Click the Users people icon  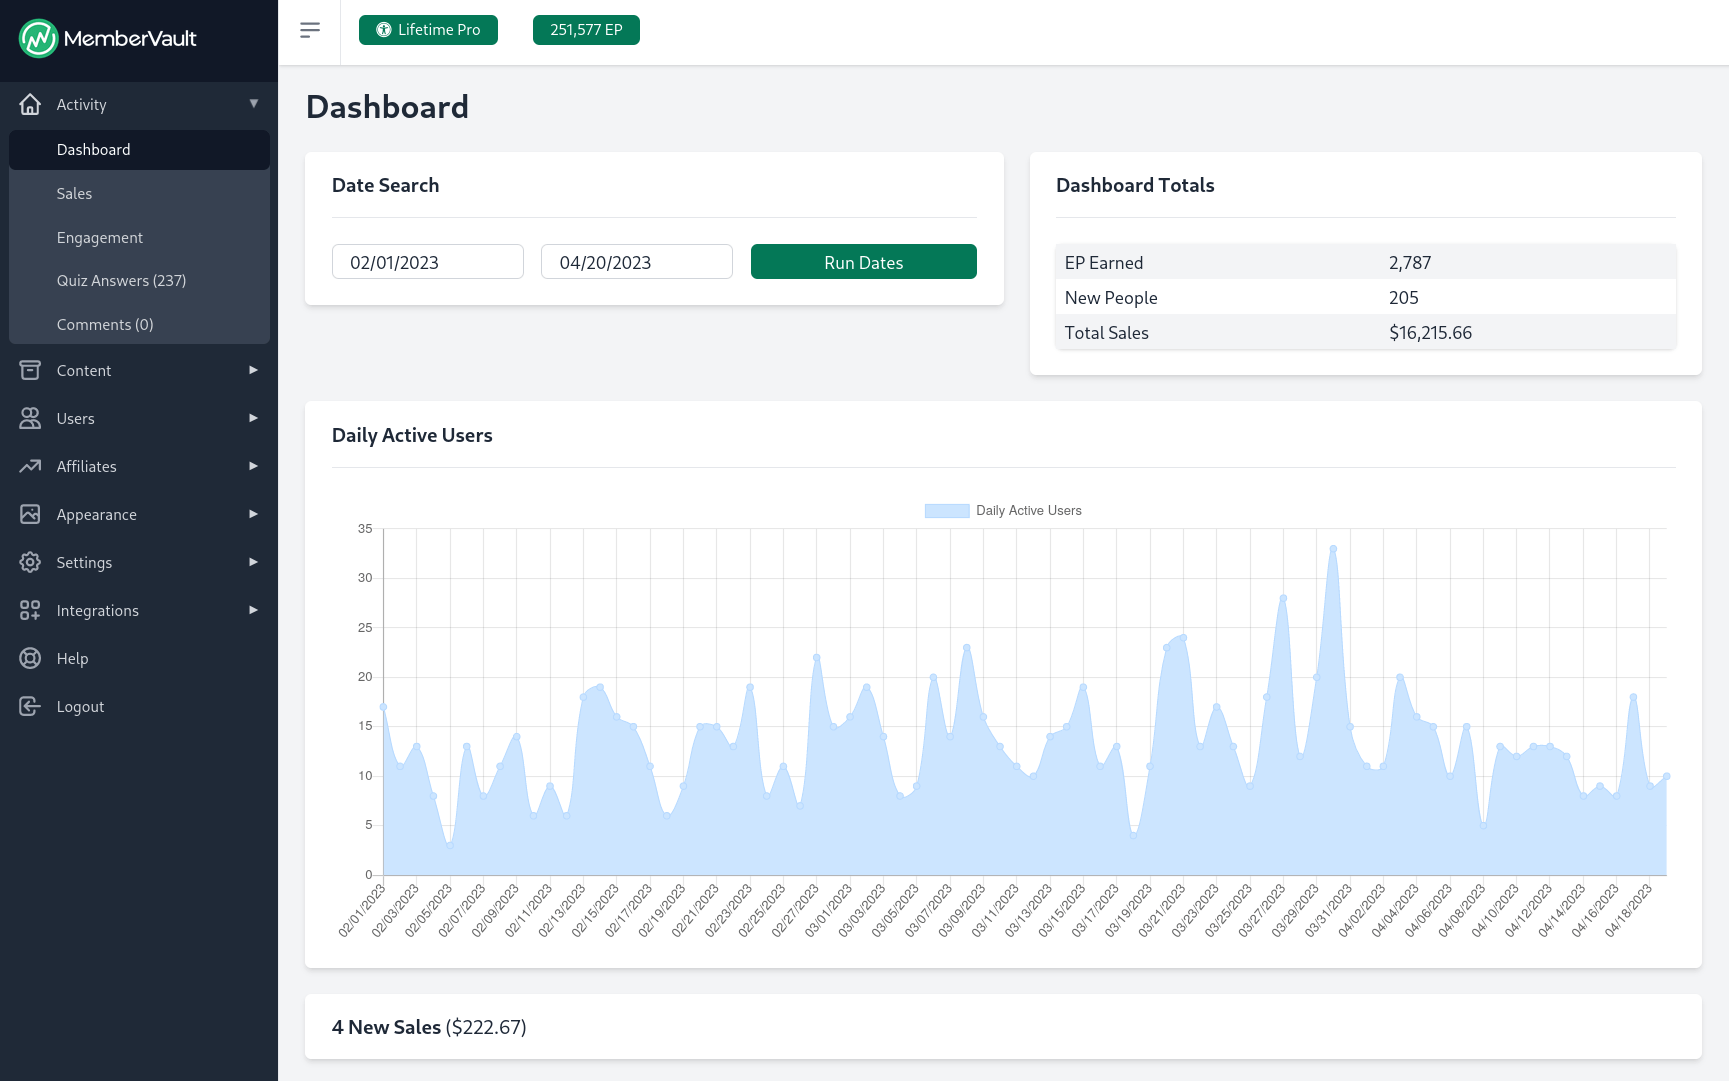(30, 418)
